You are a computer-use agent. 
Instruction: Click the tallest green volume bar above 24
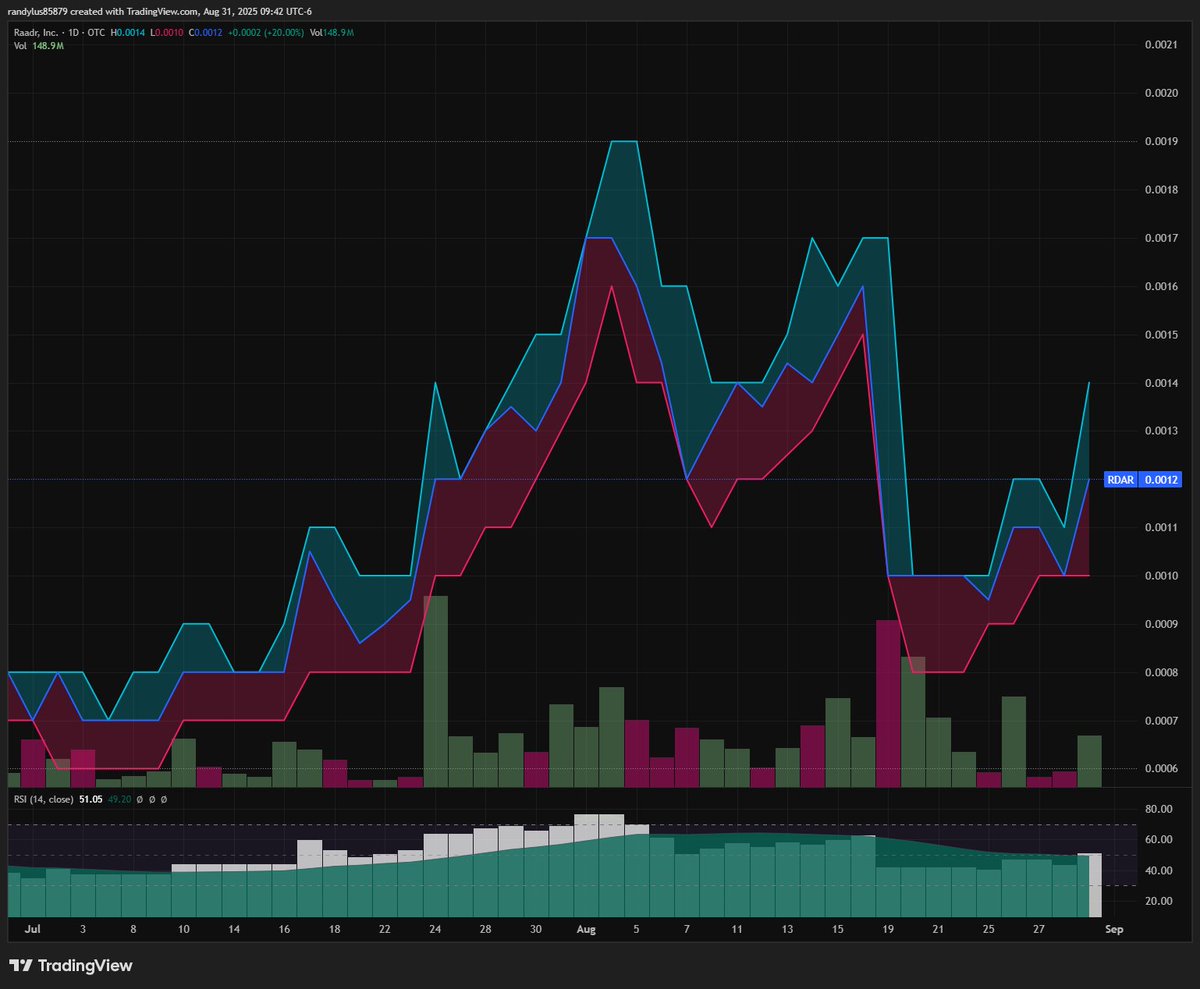click(x=435, y=691)
